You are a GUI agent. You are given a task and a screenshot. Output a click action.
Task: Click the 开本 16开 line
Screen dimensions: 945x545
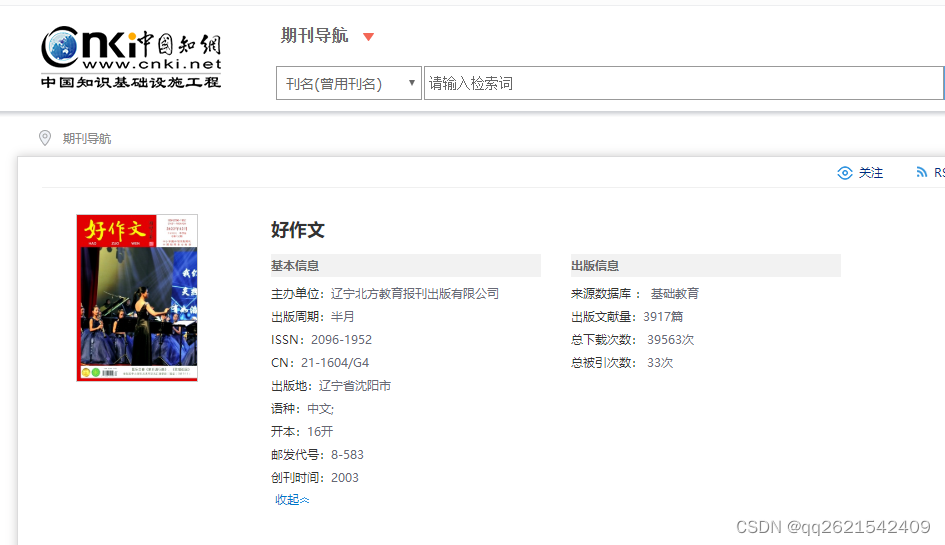point(302,432)
